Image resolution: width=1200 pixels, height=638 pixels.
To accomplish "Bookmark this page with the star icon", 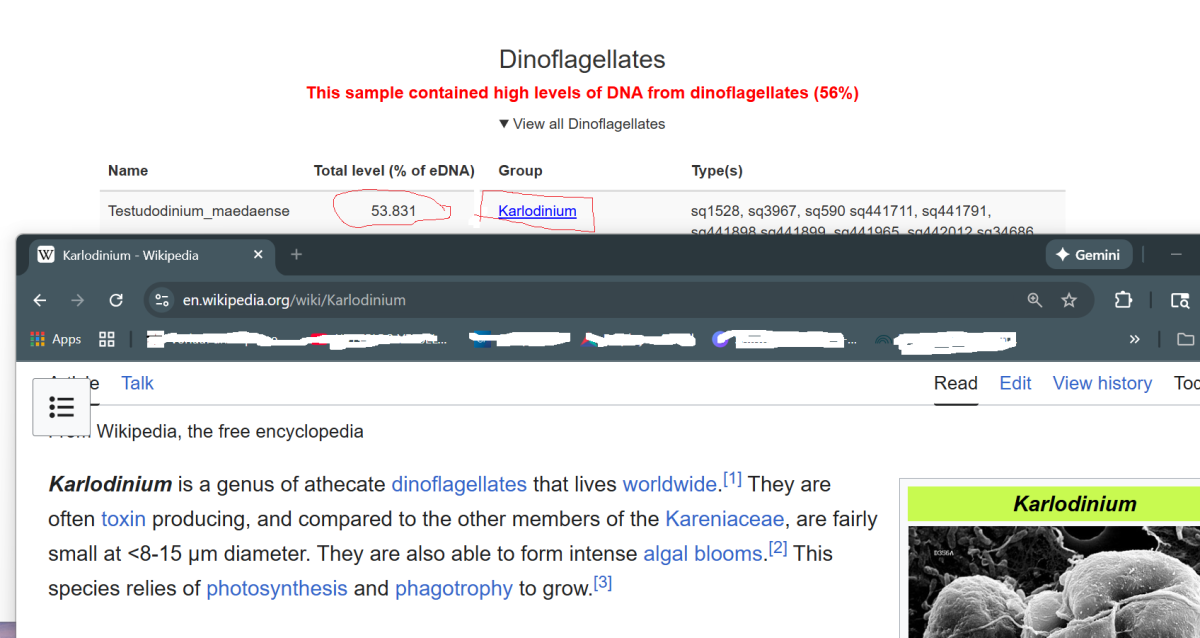I will 1069,300.
